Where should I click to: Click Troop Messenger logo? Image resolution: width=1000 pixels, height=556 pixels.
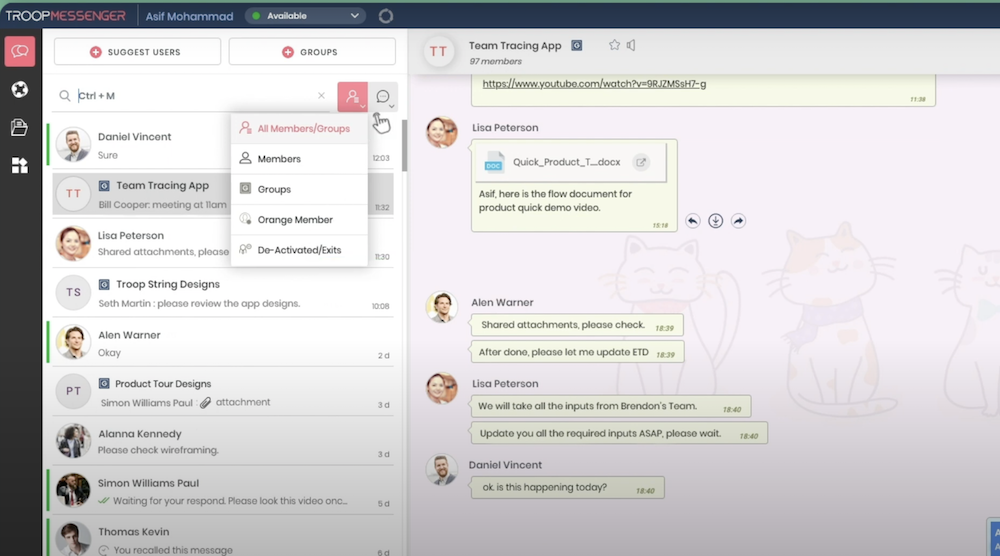[x=66, y=16]
